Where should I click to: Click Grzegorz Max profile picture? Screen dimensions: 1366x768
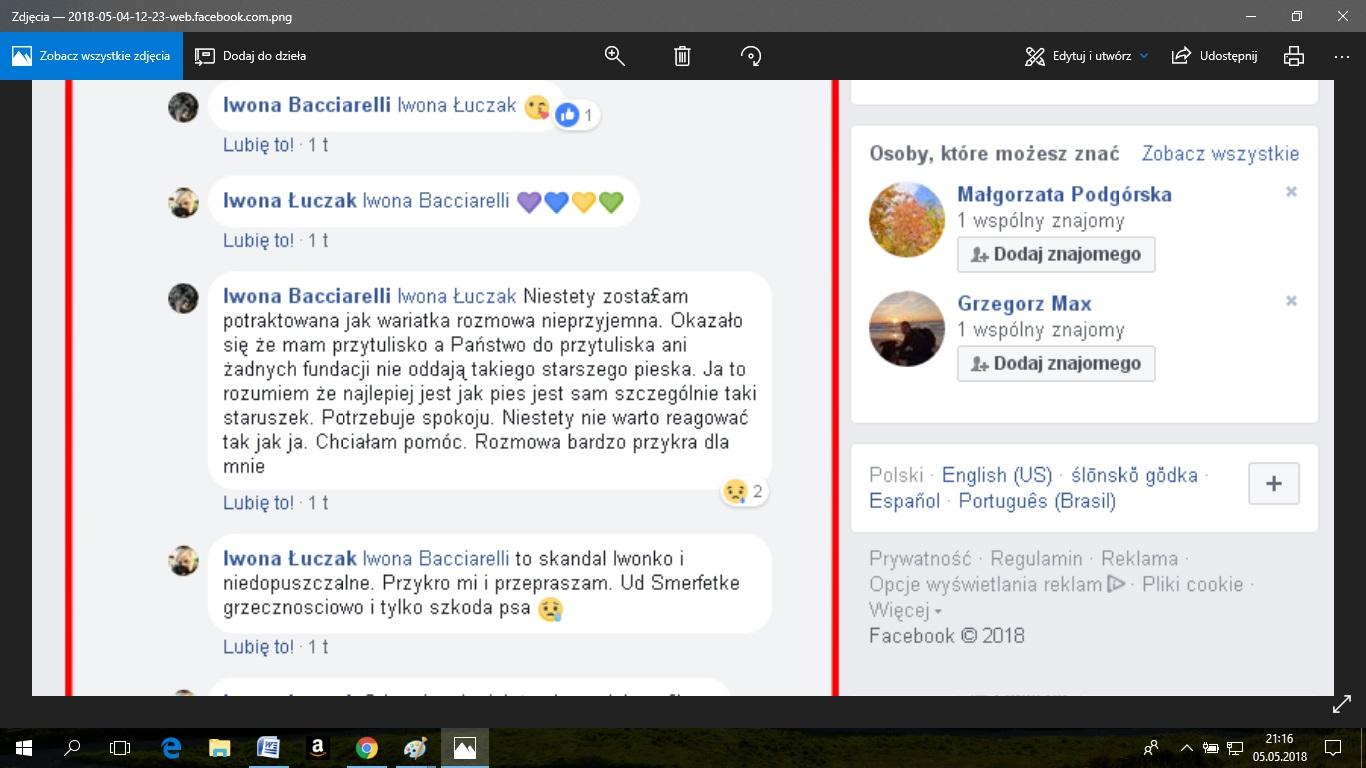tap(907, 329)
